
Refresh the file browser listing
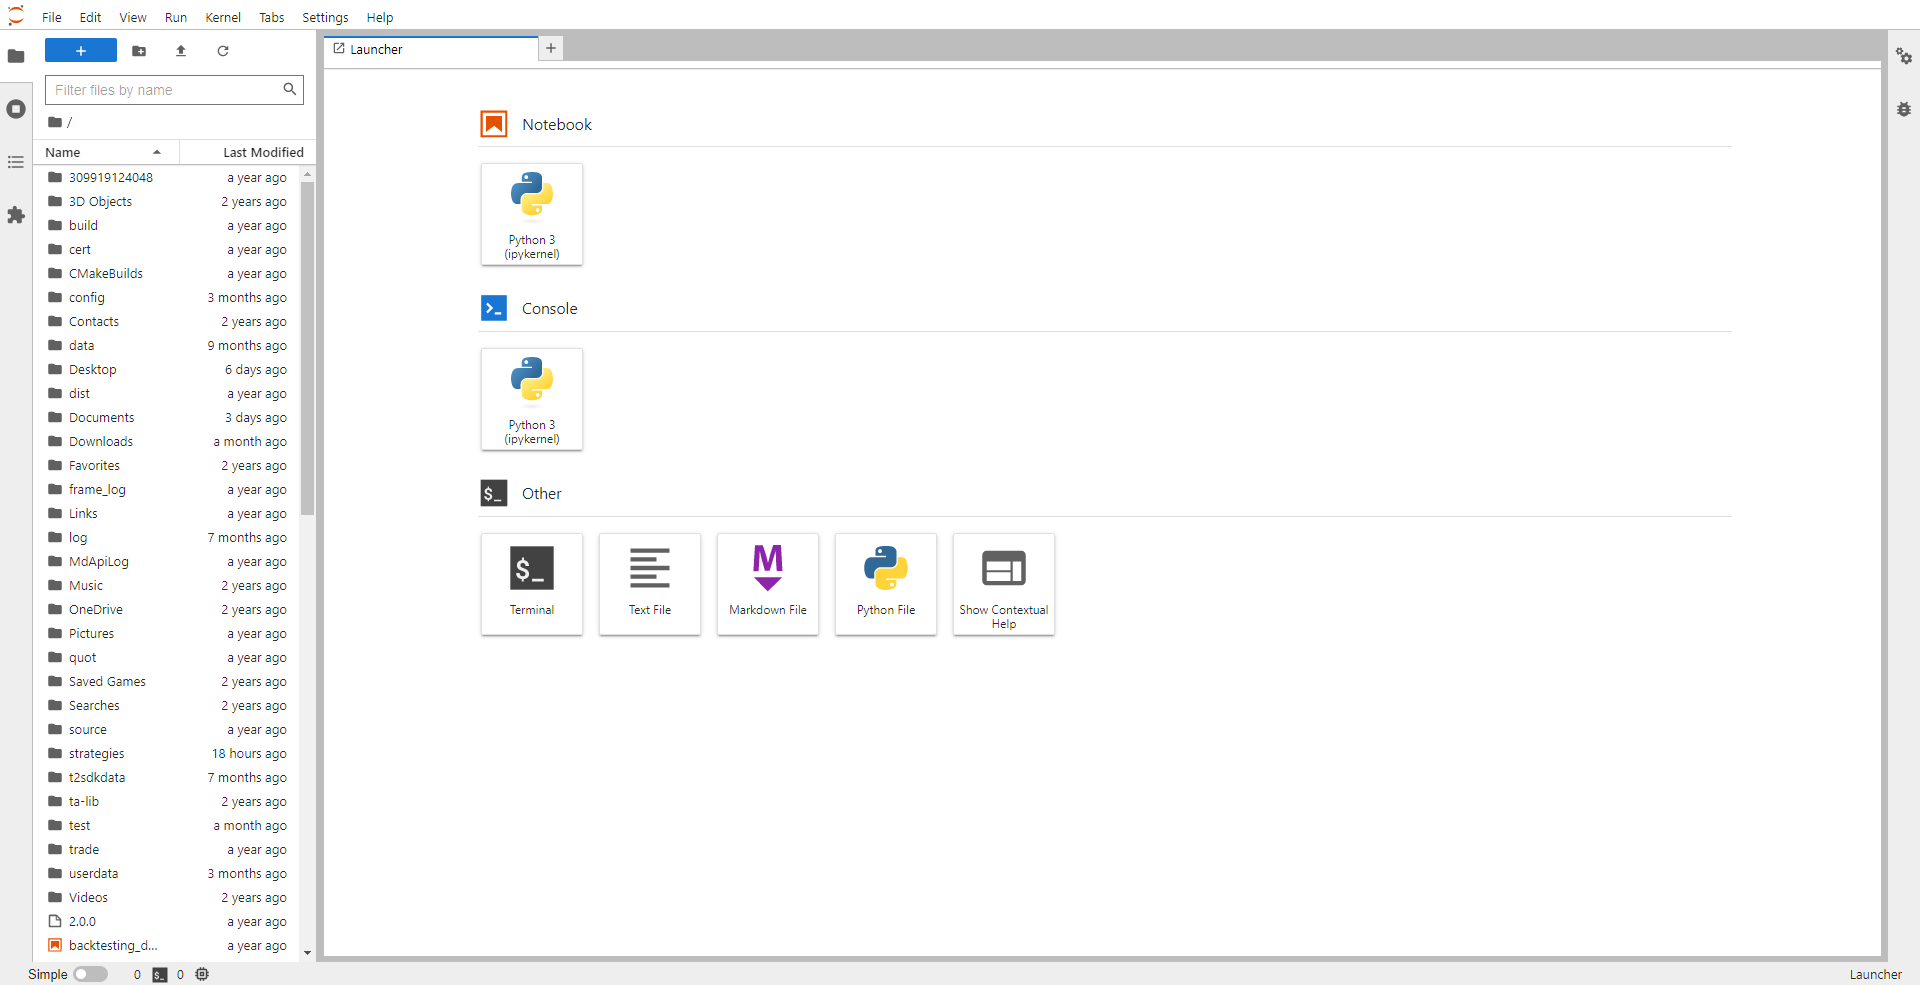(x=223, y=51)
